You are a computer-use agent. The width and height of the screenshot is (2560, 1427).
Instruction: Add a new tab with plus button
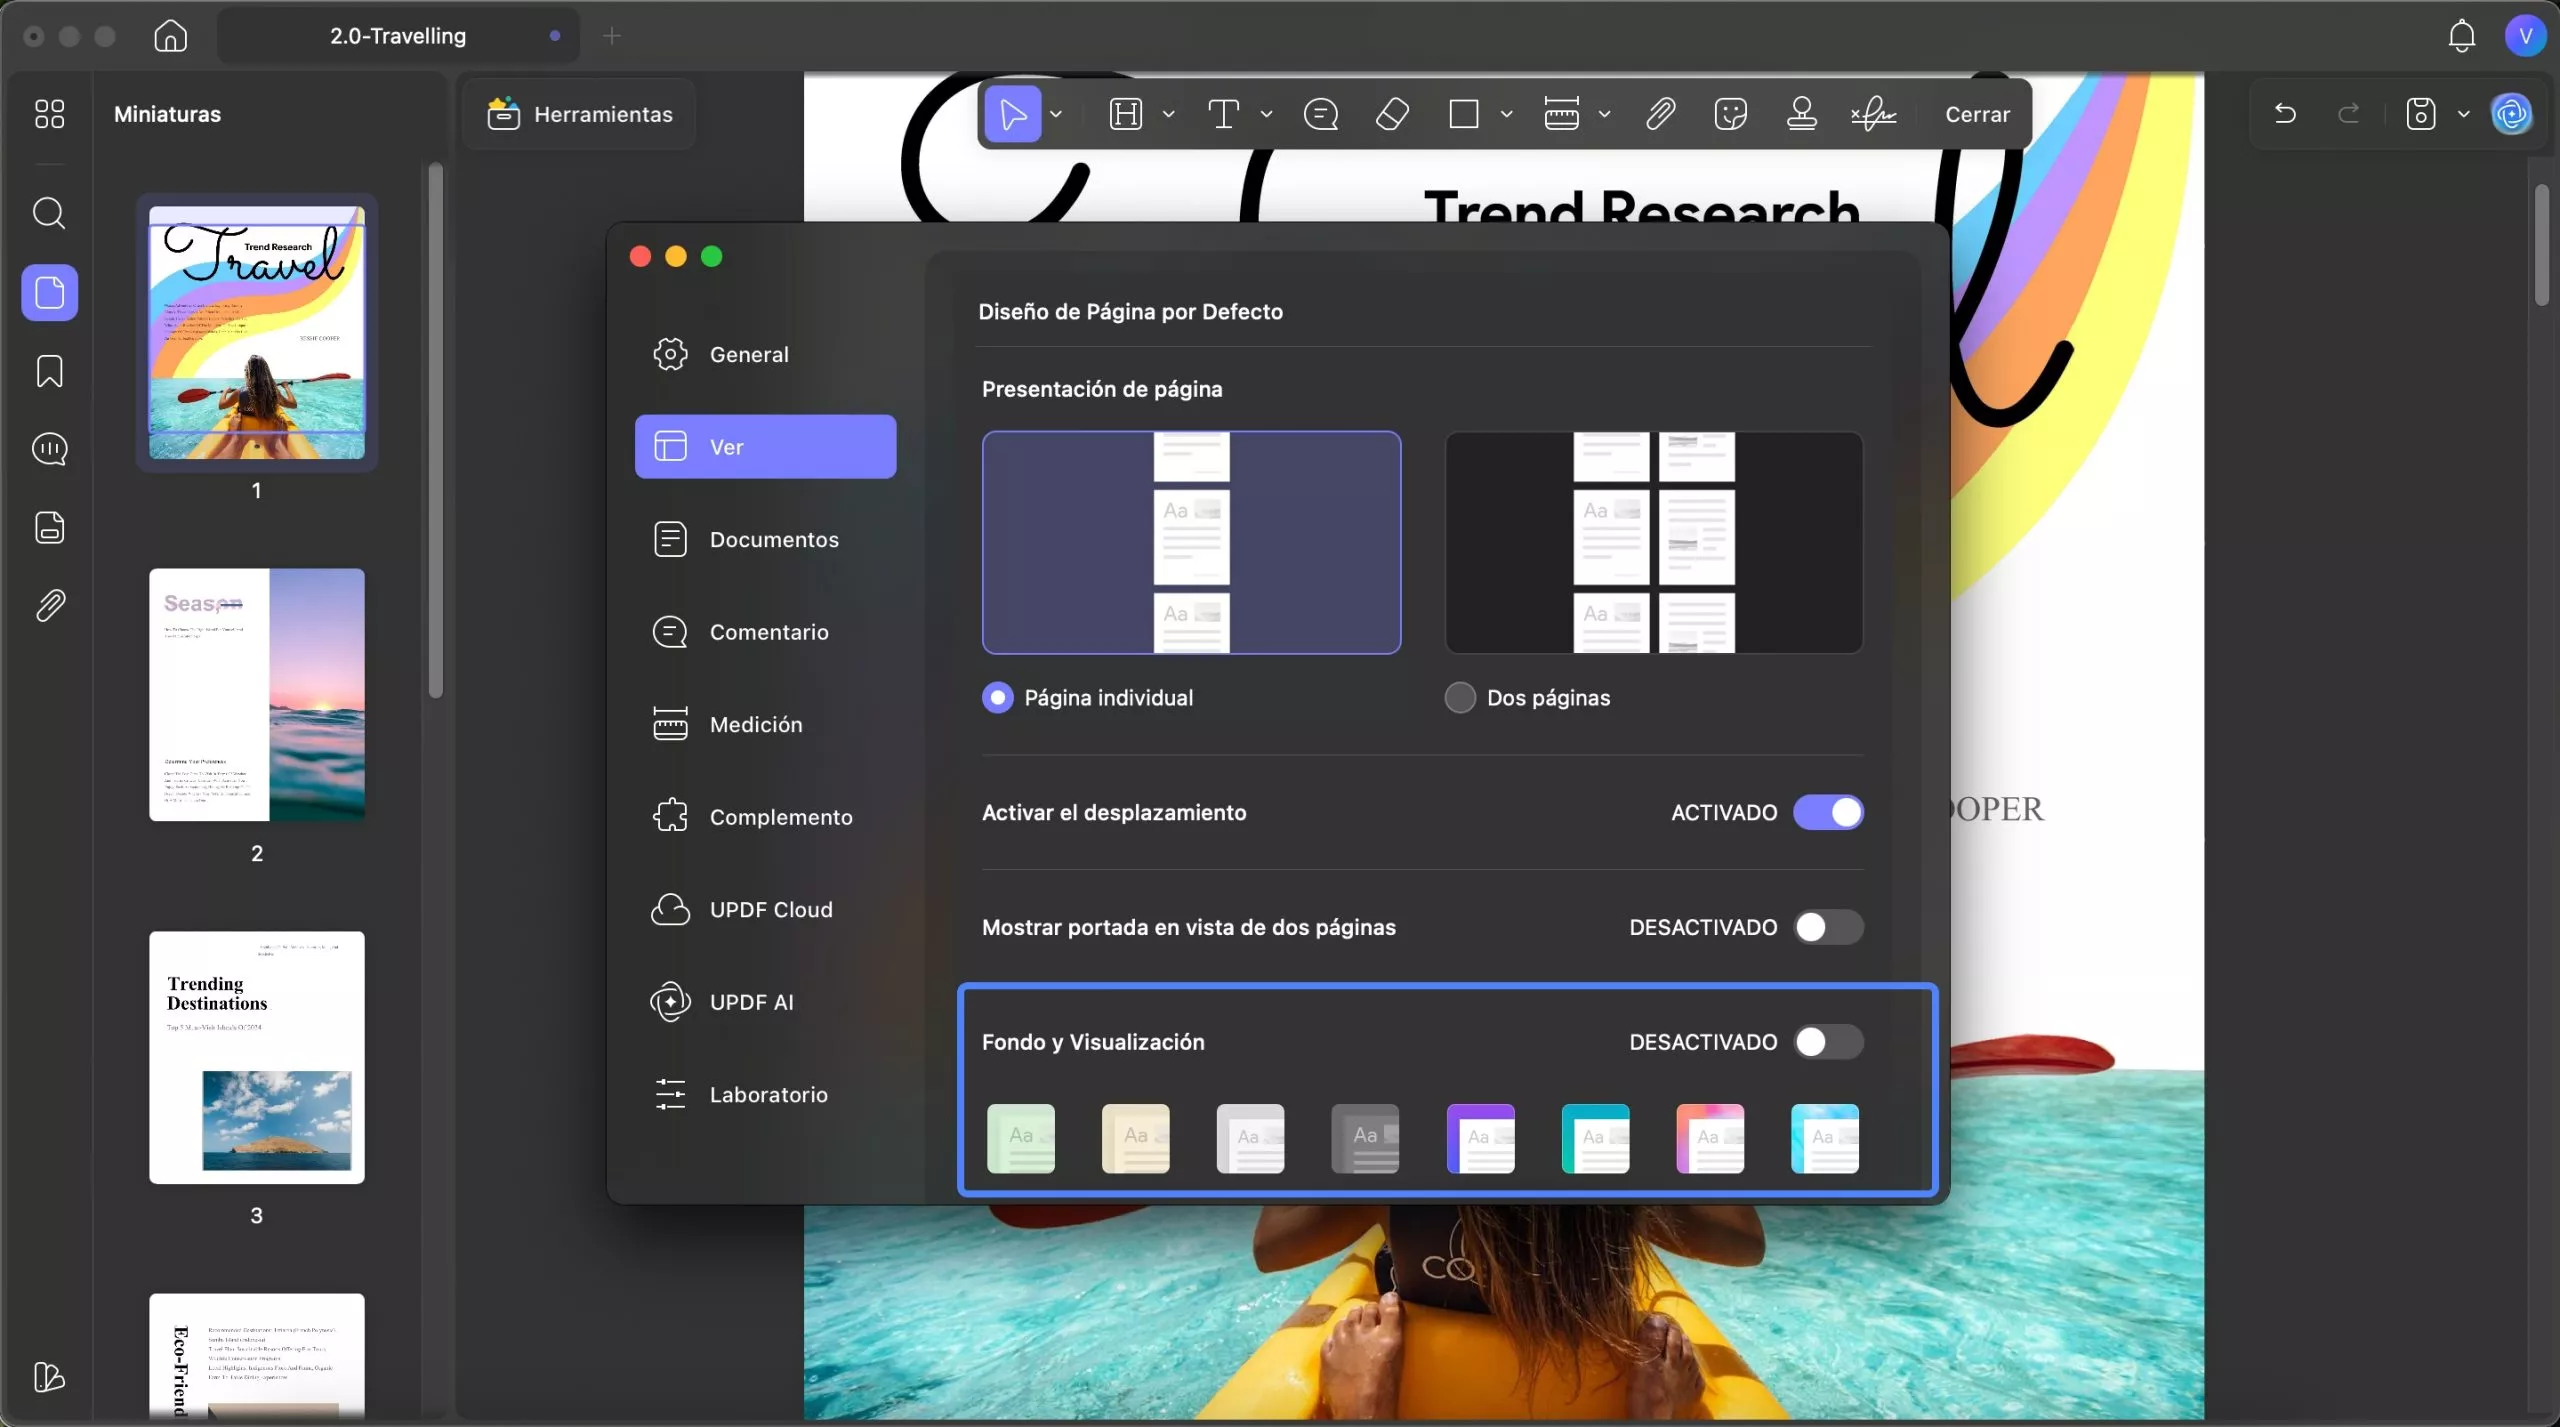click(x=612, y=36)
